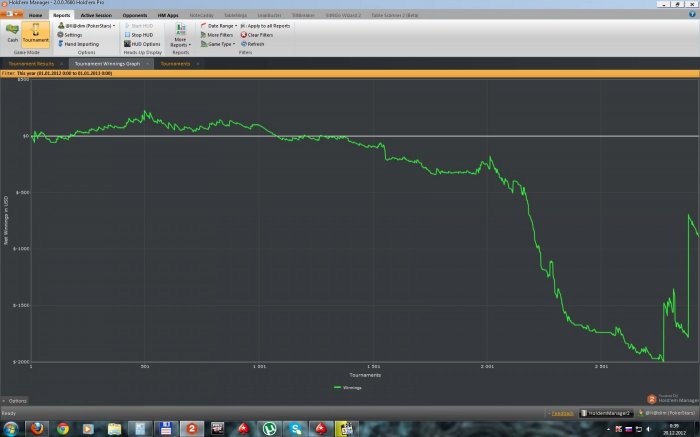Expand the Game Type dropdown
The image size is (700, 437).
(218, 44)
